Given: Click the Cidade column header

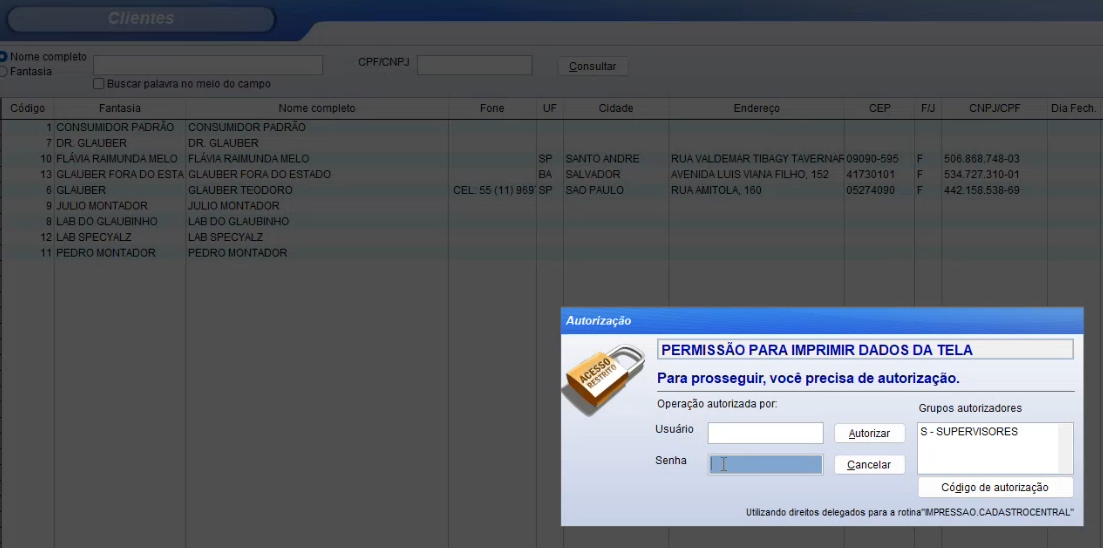Looking at the screenshot, I should click(616, 108).
